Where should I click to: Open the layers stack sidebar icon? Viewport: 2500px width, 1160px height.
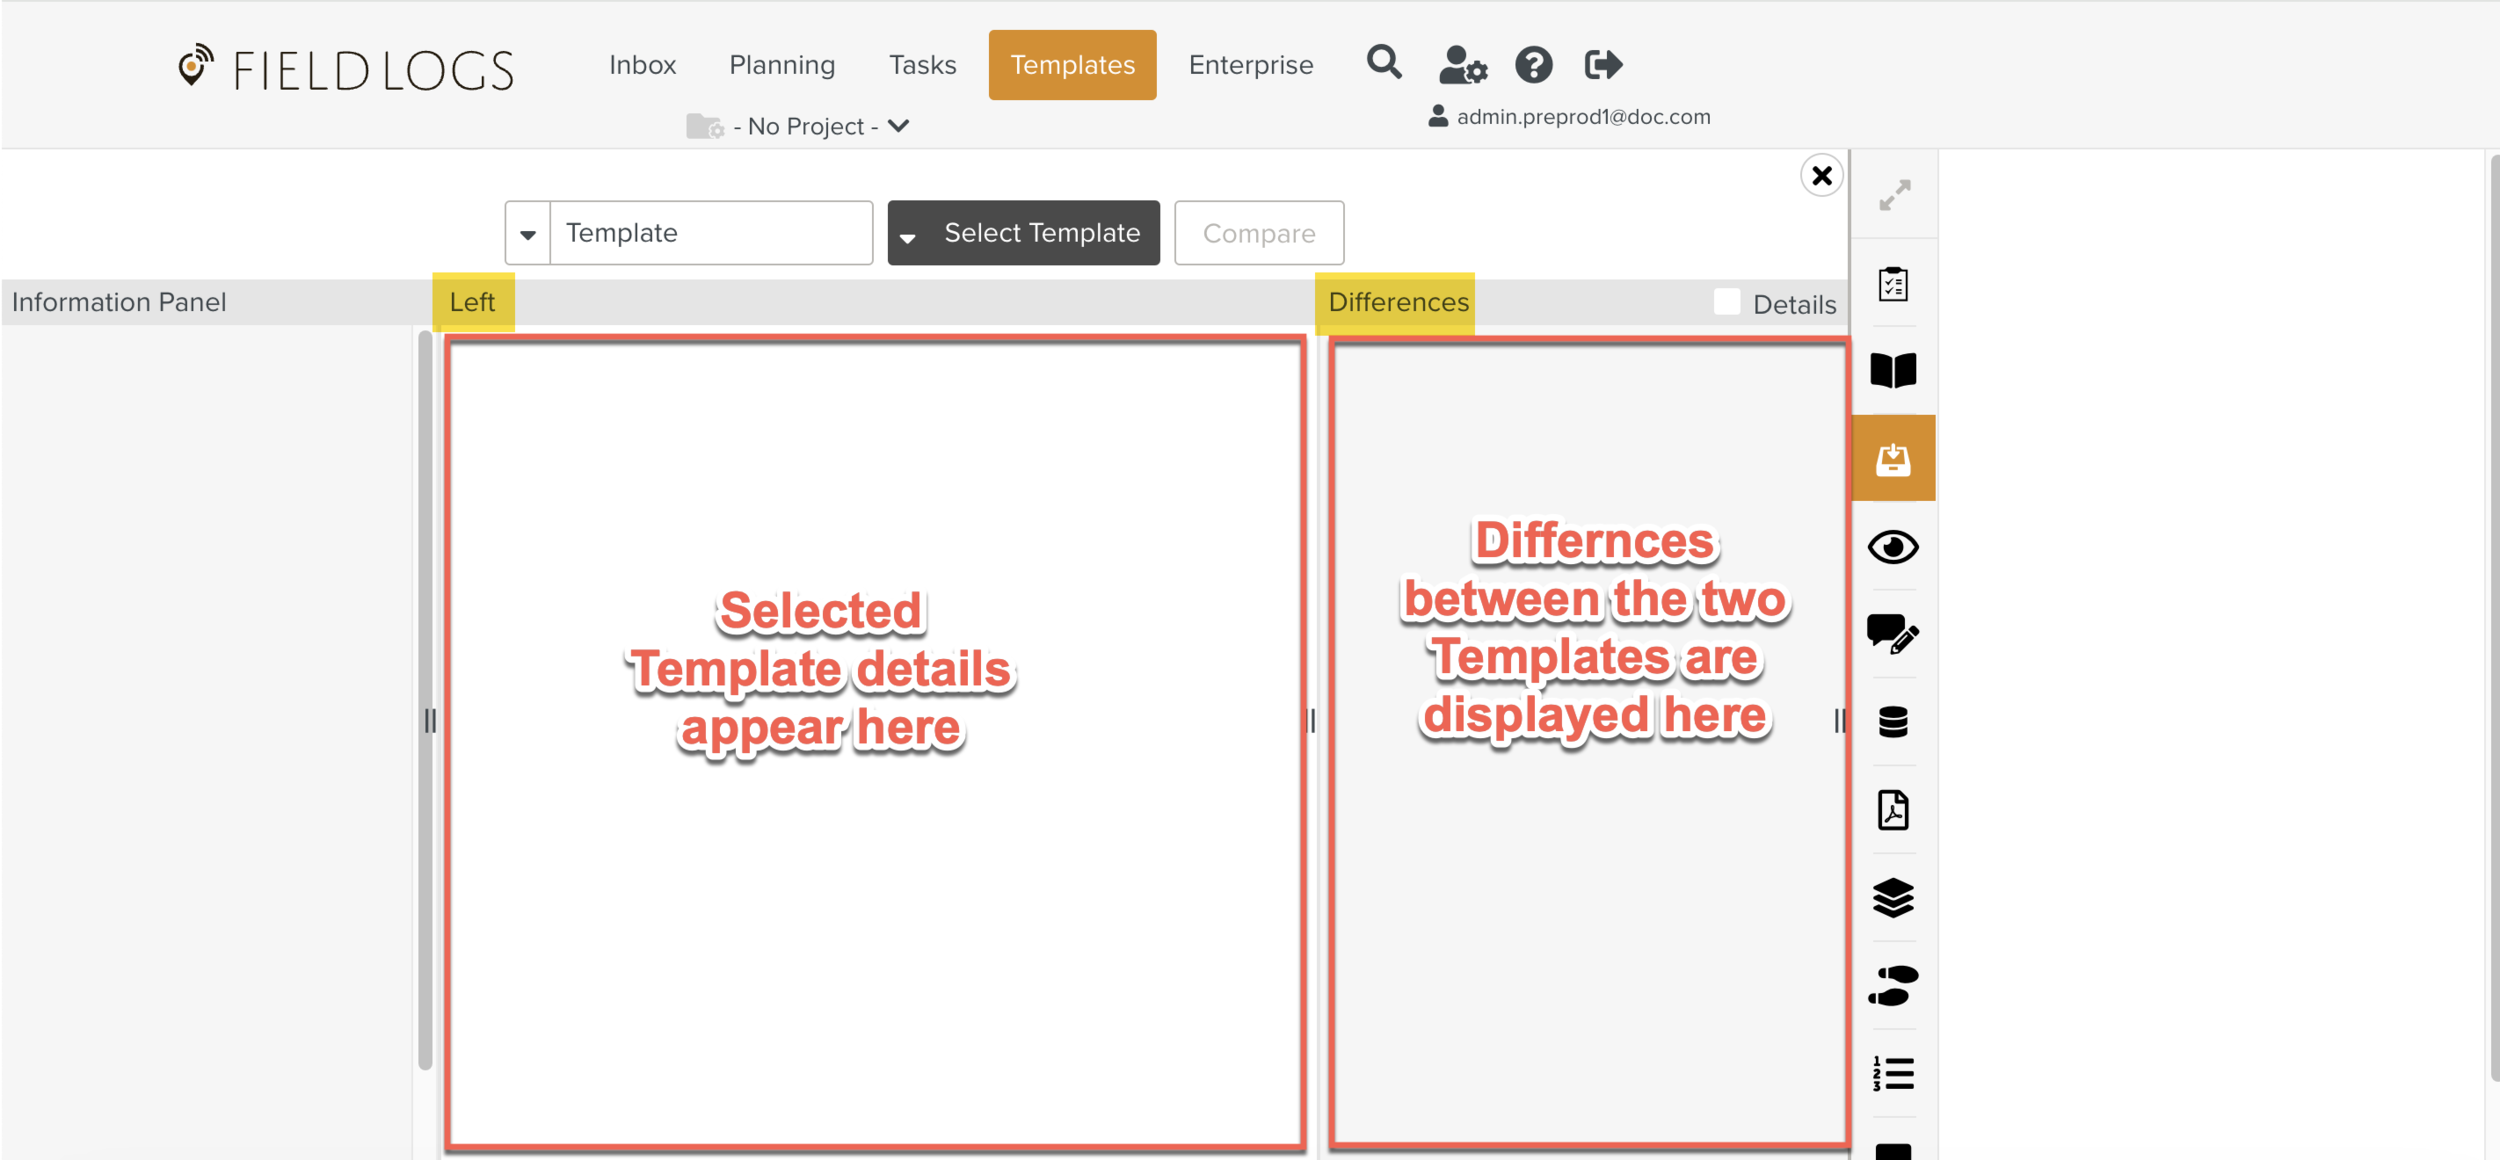tap(1893, 897)
